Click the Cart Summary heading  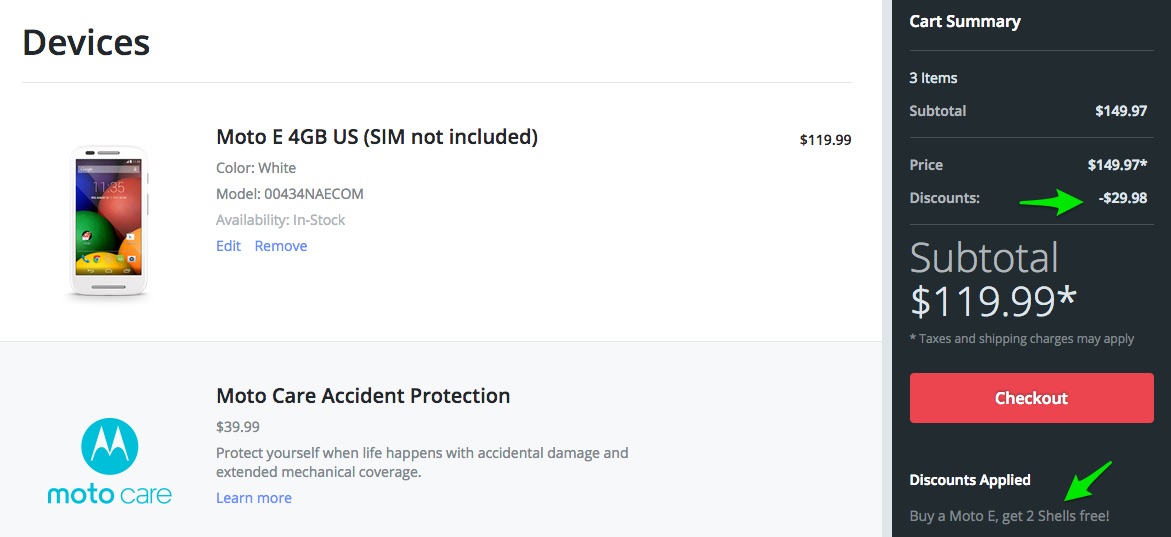tap(964, 21)
